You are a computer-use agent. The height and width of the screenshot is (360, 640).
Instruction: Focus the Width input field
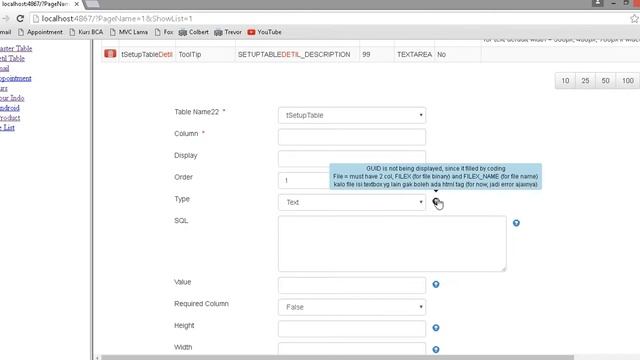click(352, 349)
